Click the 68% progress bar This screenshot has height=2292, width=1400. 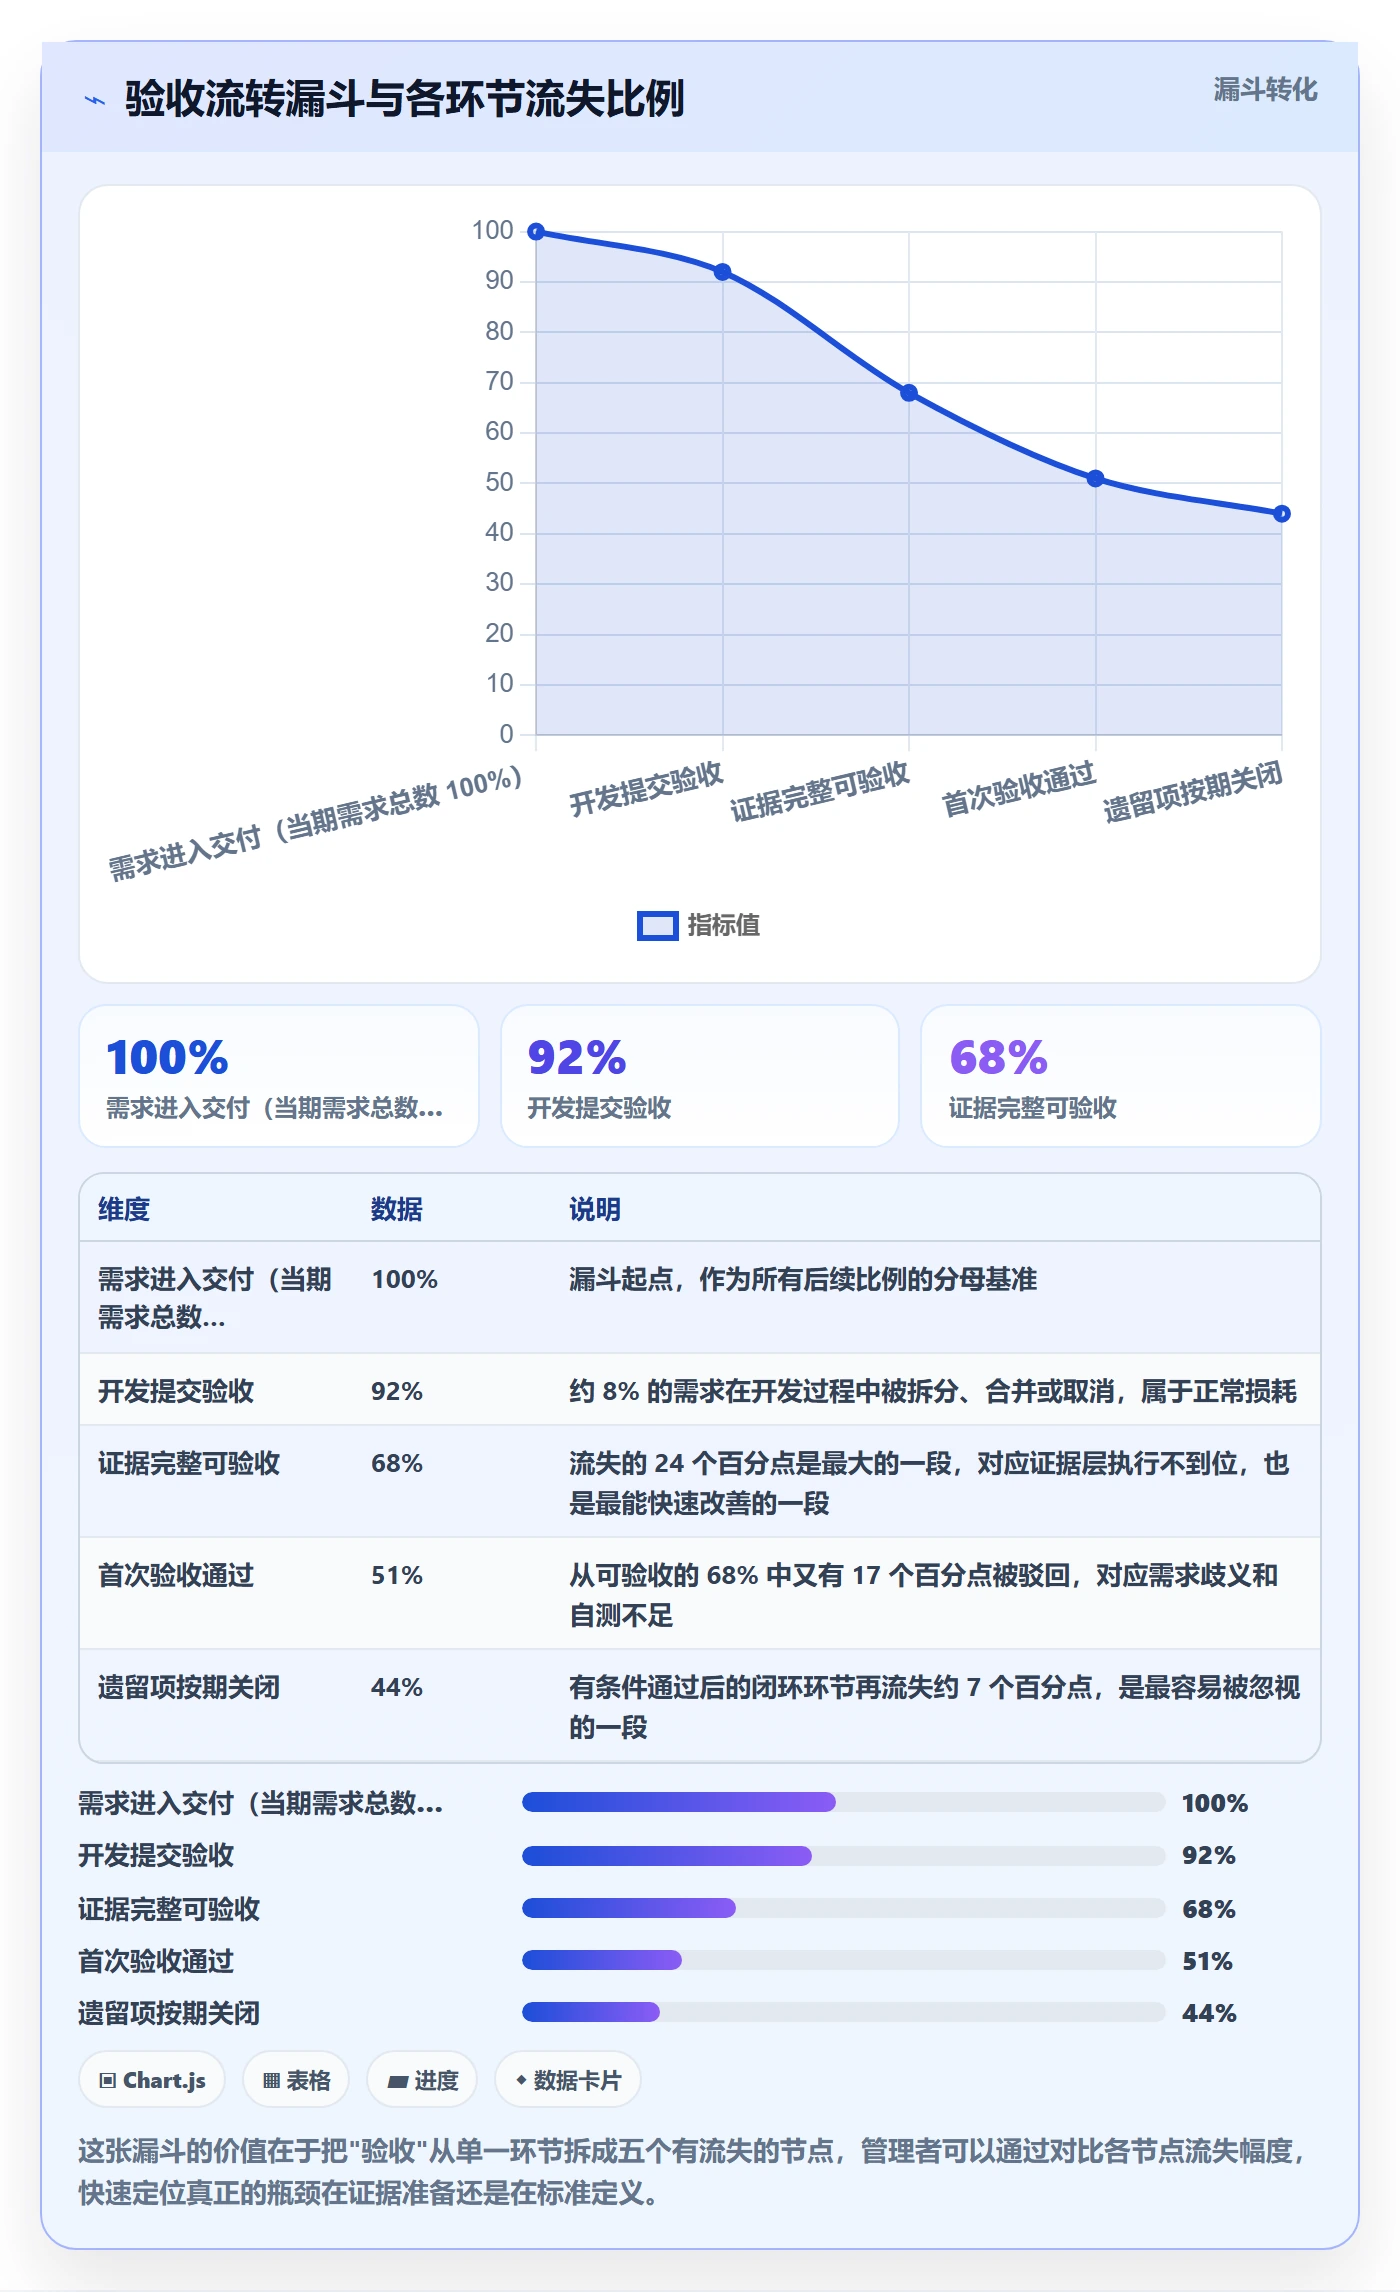click(x=844, y=1908)
